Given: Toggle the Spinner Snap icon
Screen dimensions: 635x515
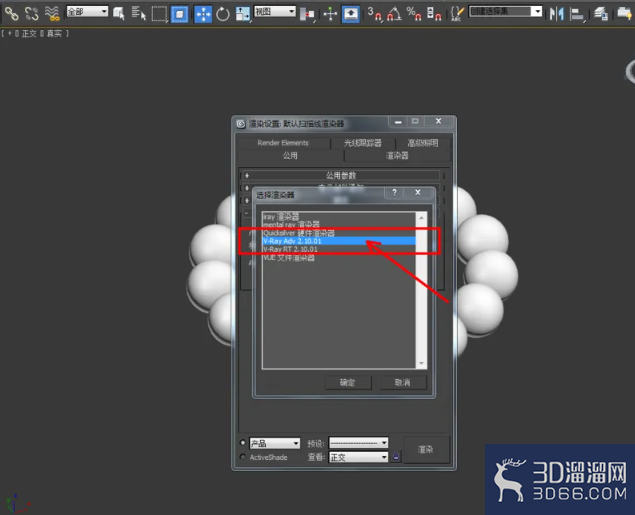Looking at the screenshot, I should [x=434, y=14].
